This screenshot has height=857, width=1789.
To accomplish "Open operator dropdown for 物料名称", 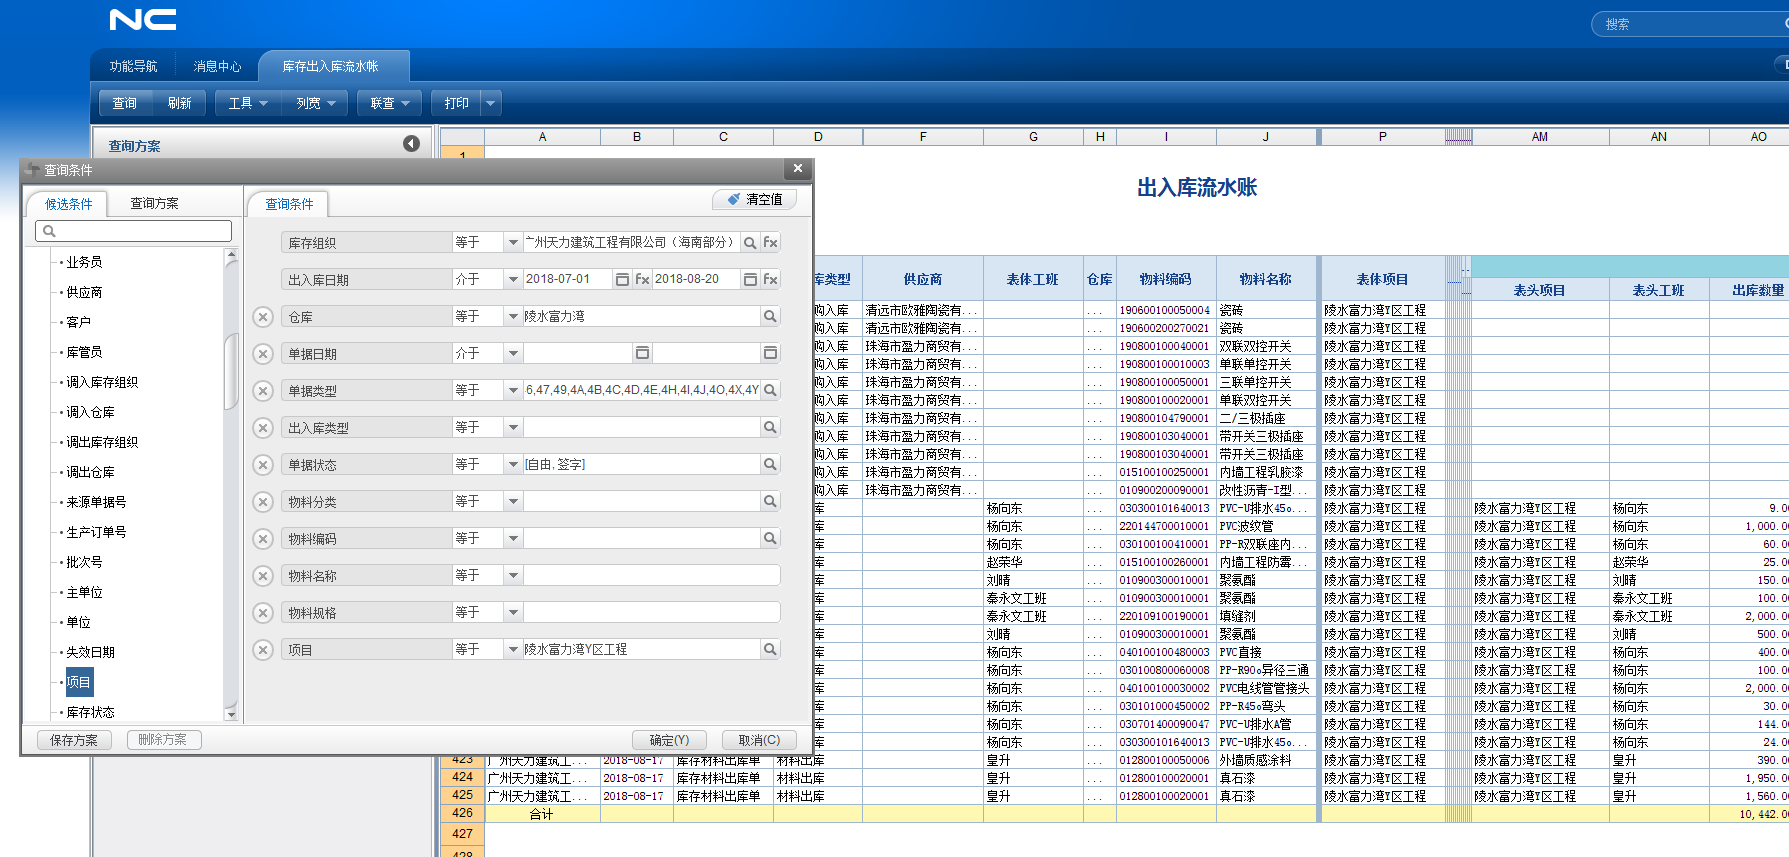I will [513, 575].
